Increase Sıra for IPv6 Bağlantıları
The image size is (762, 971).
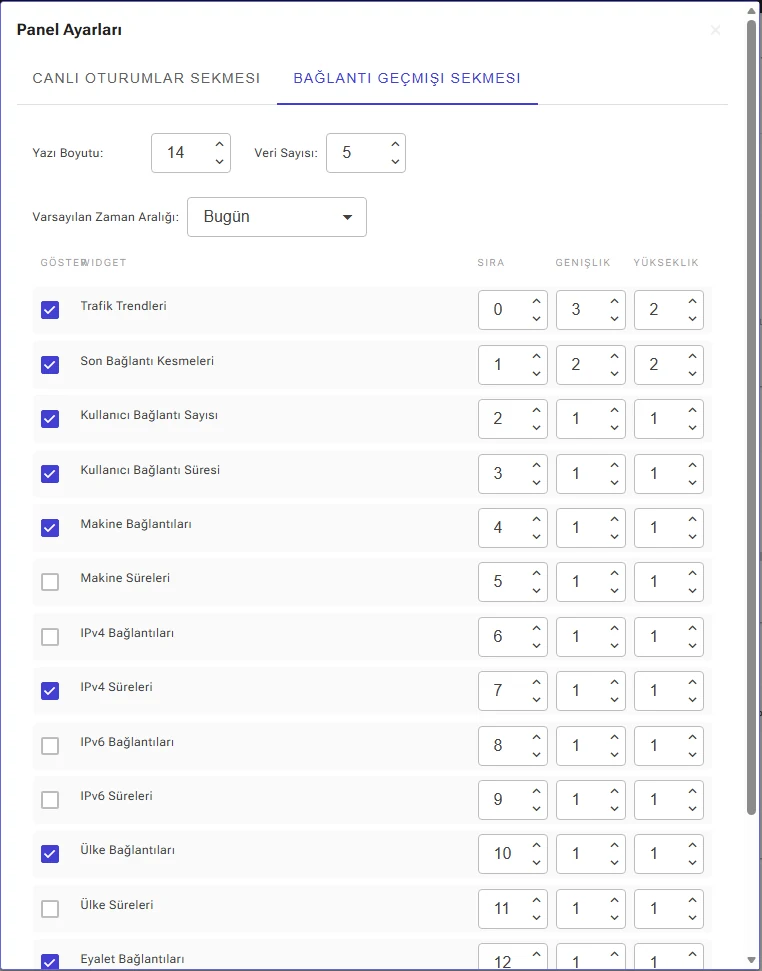537,737
